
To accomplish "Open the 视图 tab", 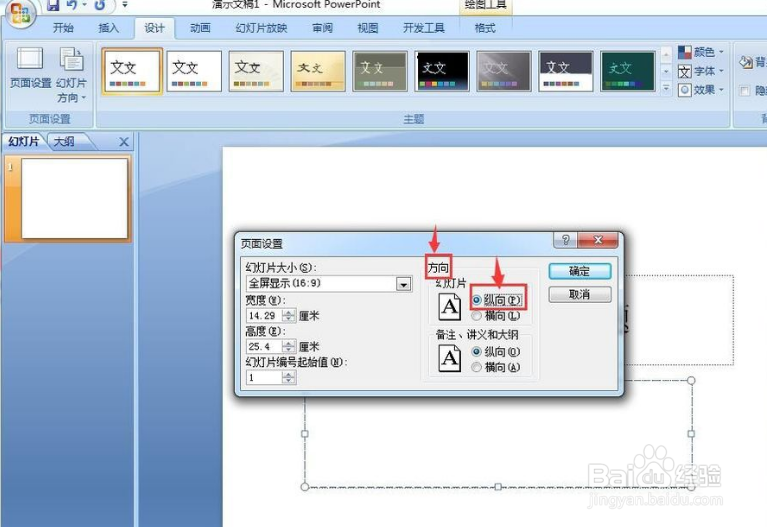I will (367, 28).
